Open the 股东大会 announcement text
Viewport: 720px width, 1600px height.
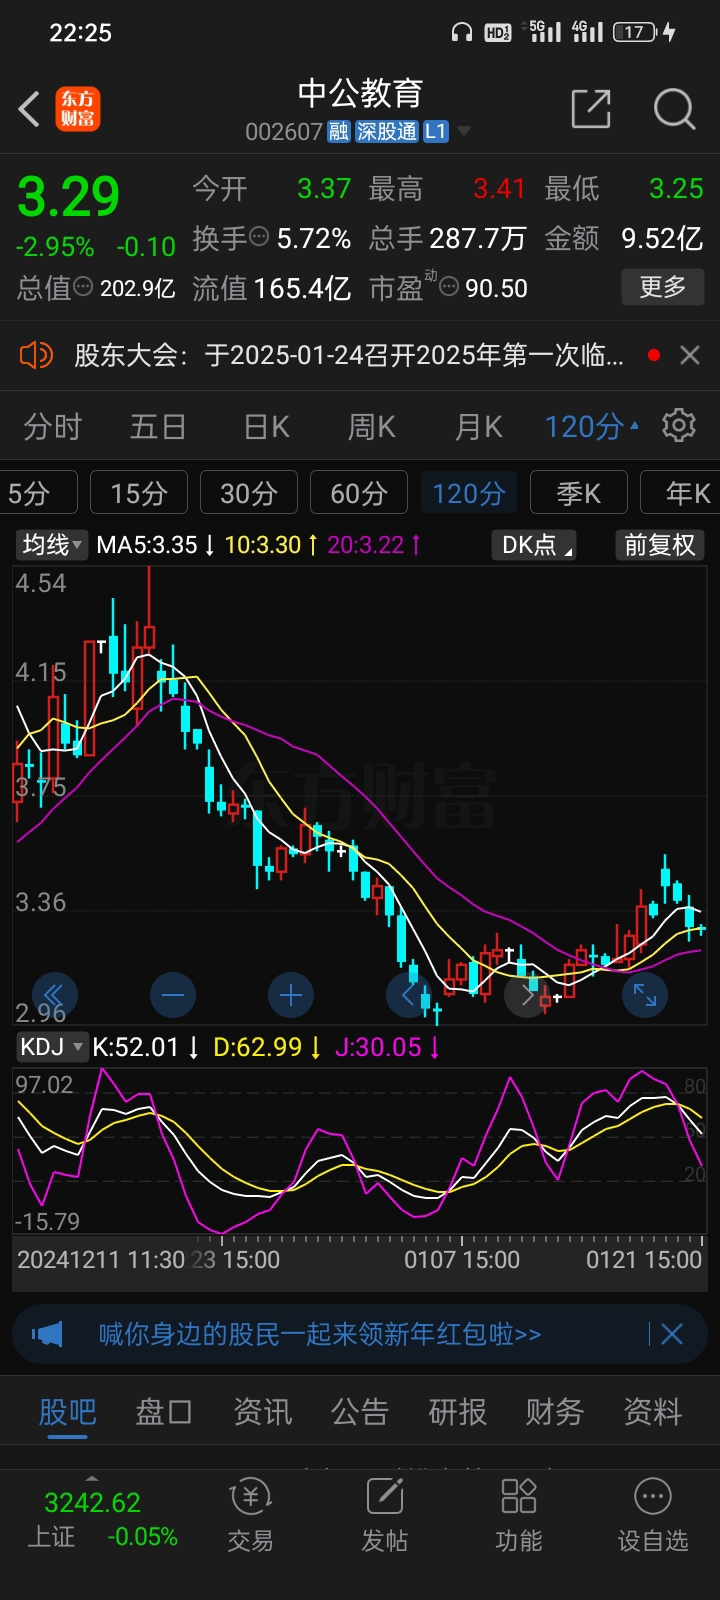pyautogui.click(x=349, y=355)
